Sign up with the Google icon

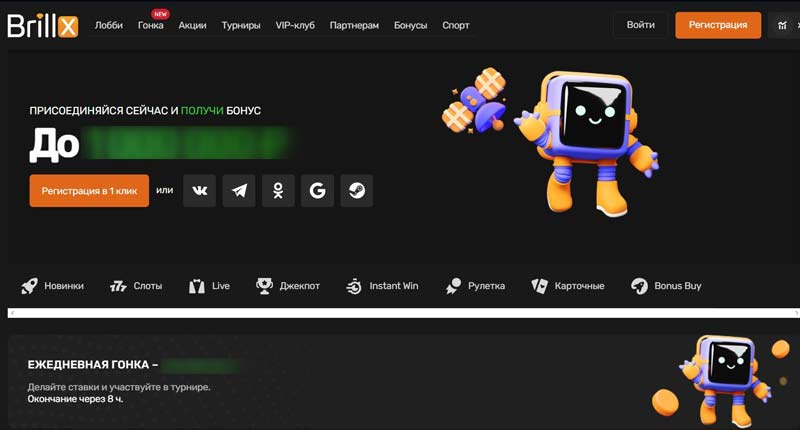[317, 190]
